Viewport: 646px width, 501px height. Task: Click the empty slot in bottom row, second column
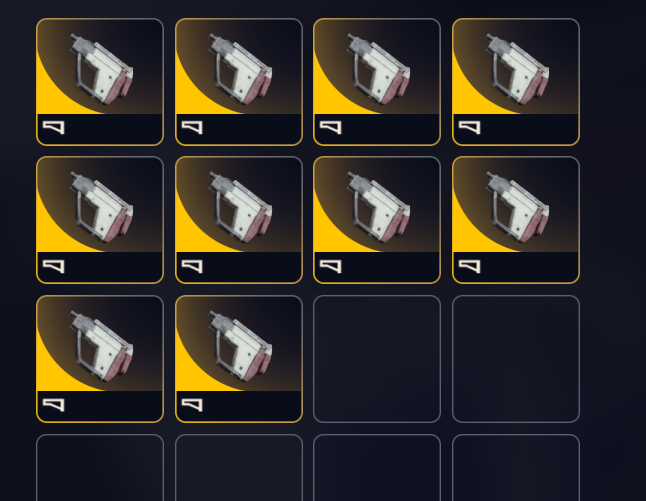tap(239, 467)
